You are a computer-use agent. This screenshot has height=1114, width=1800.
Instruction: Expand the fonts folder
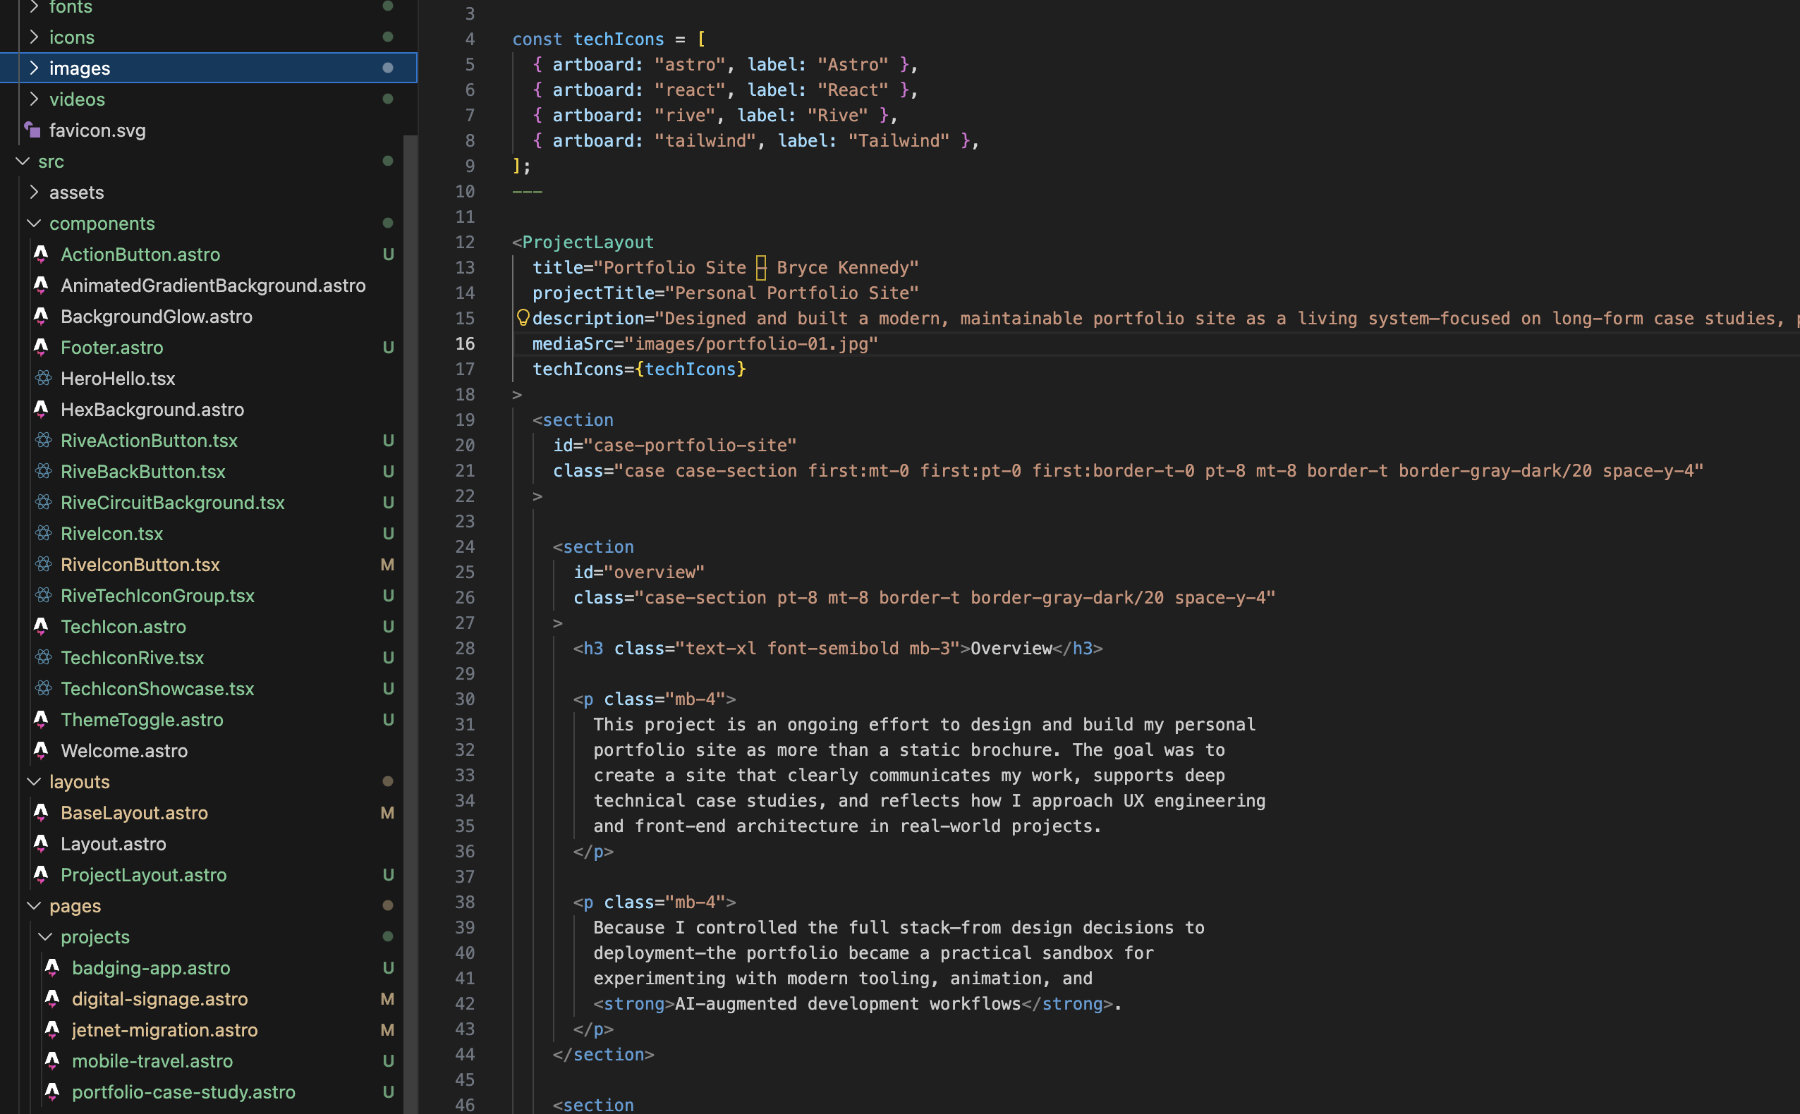33,8
